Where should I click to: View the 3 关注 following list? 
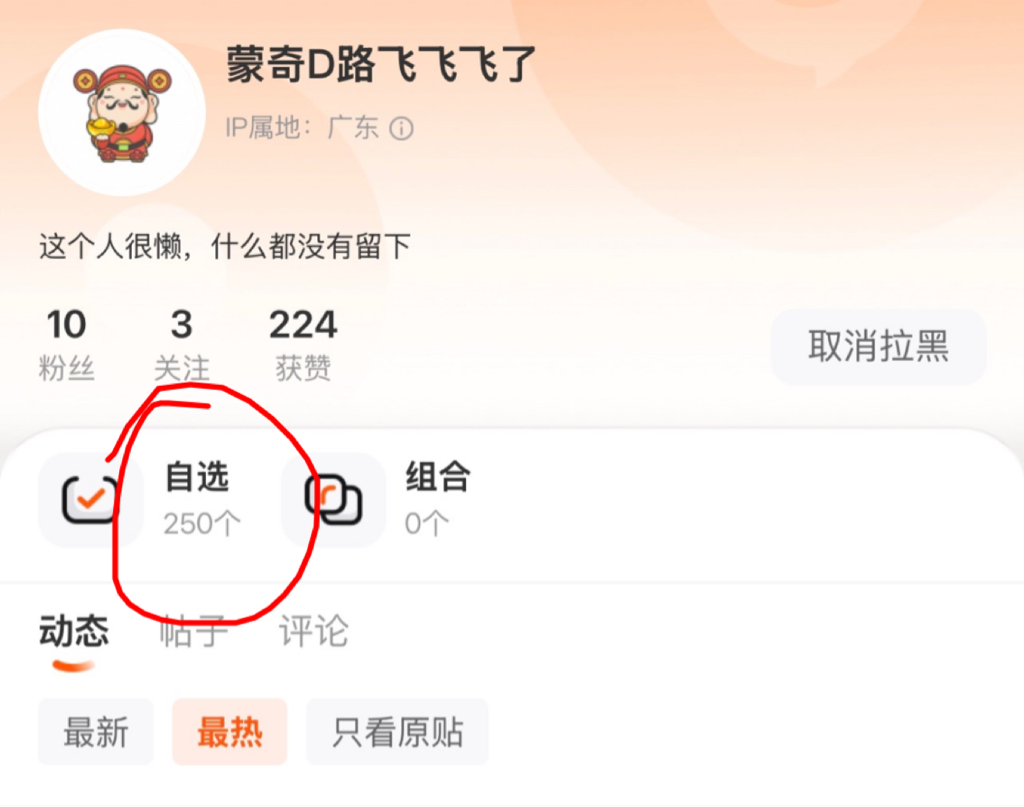coord(182,345)
